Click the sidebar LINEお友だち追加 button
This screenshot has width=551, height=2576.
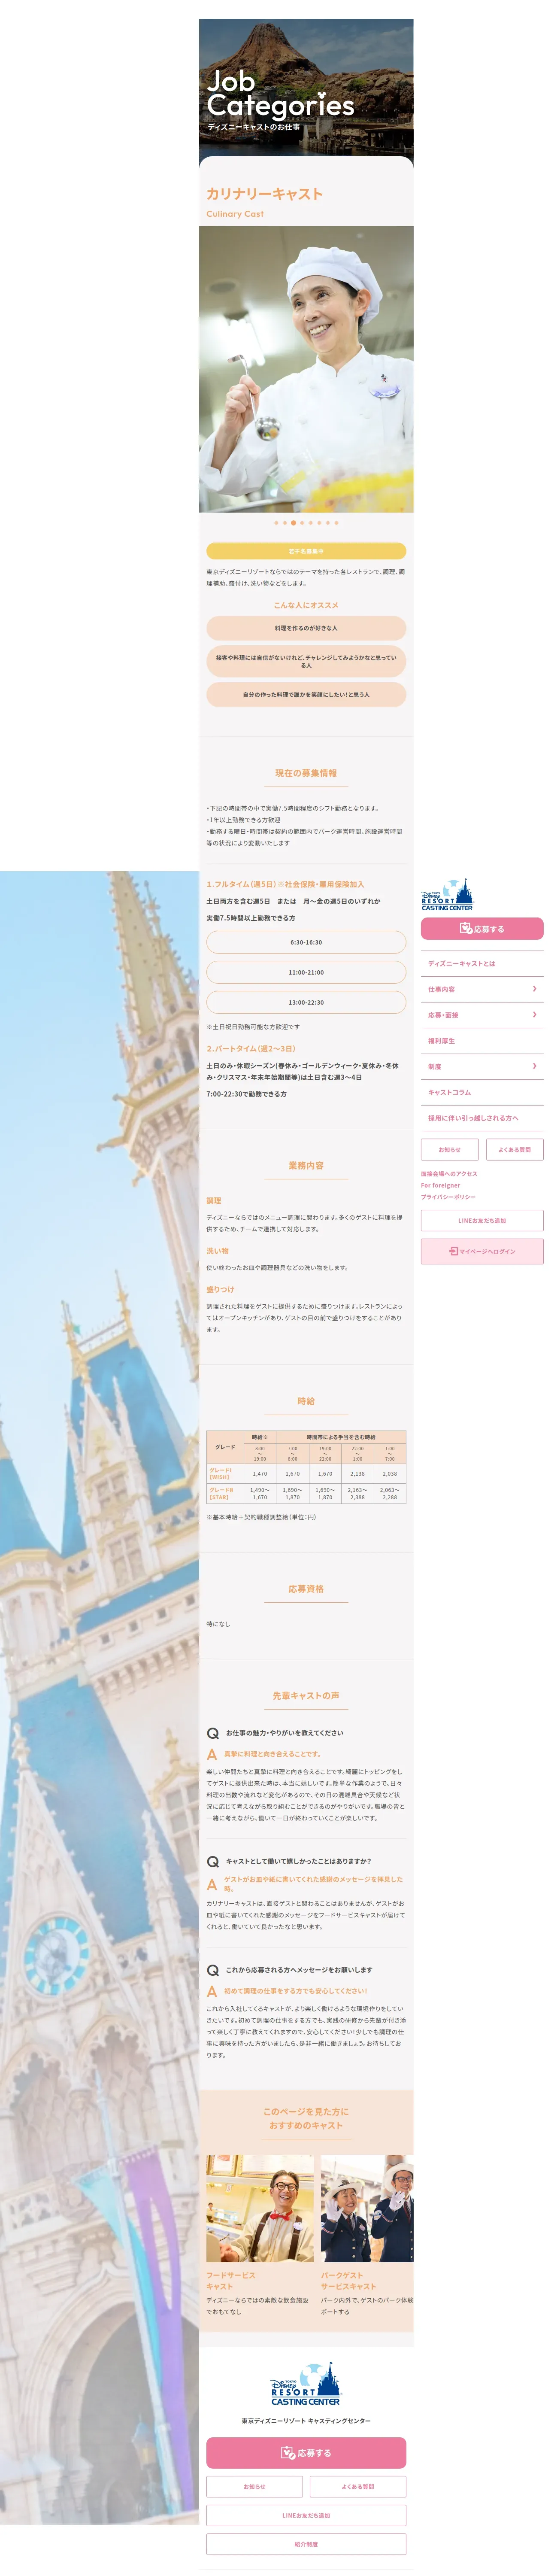[x=482, y=1221]
